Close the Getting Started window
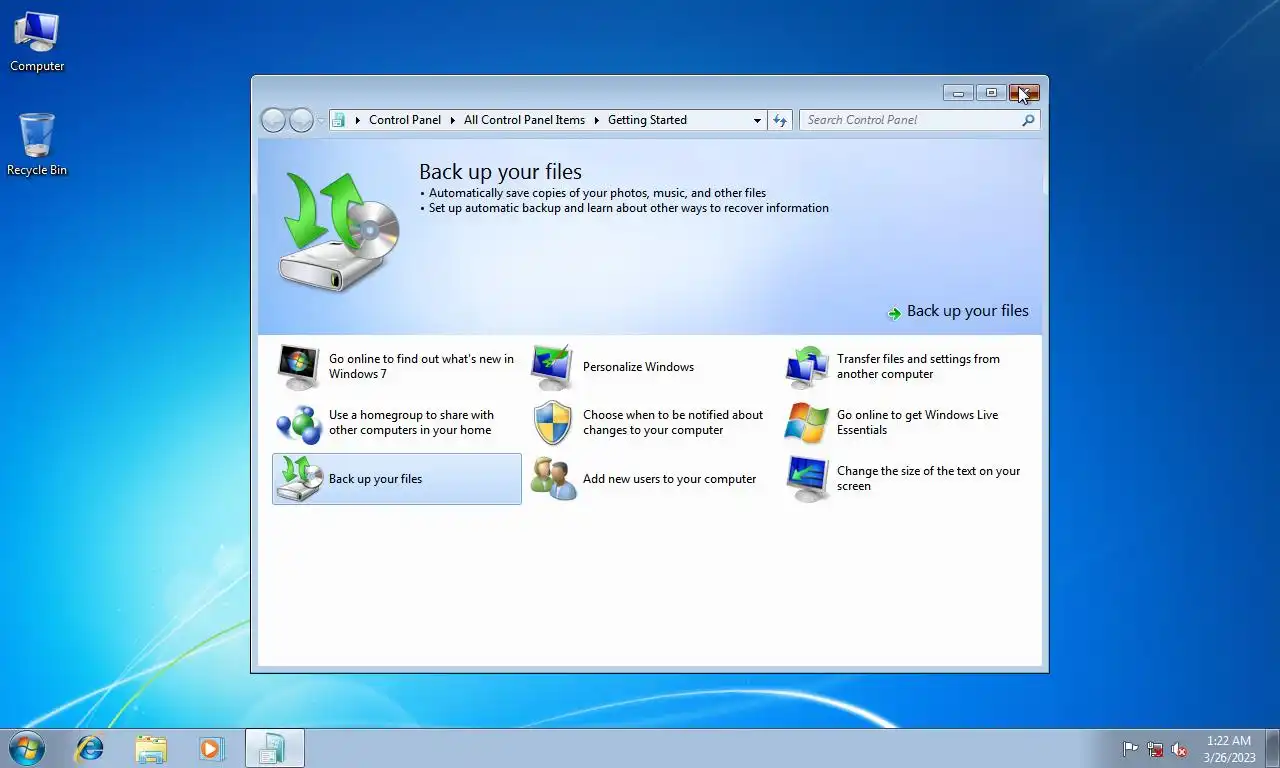The width and height of the screenshot is (1280, 768). pyautogui.click(x=1025, y=93)
